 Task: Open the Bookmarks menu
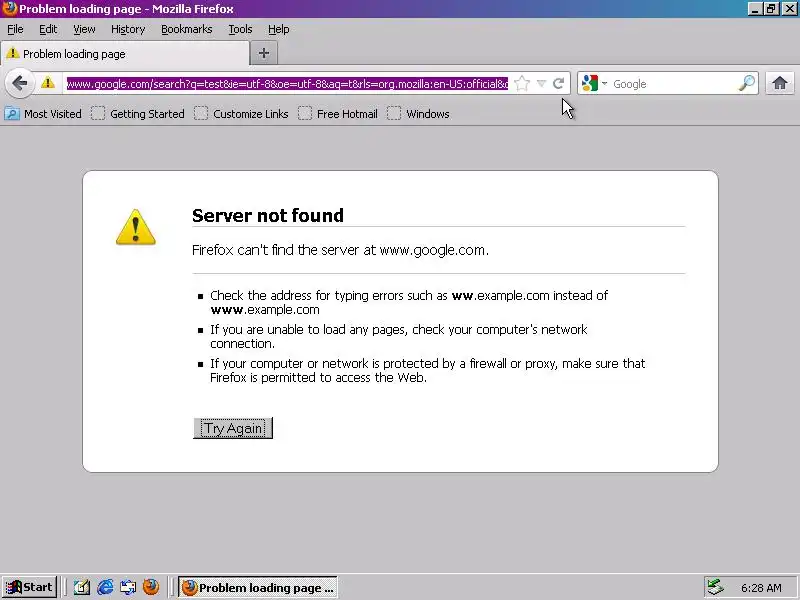coord(187,30)
